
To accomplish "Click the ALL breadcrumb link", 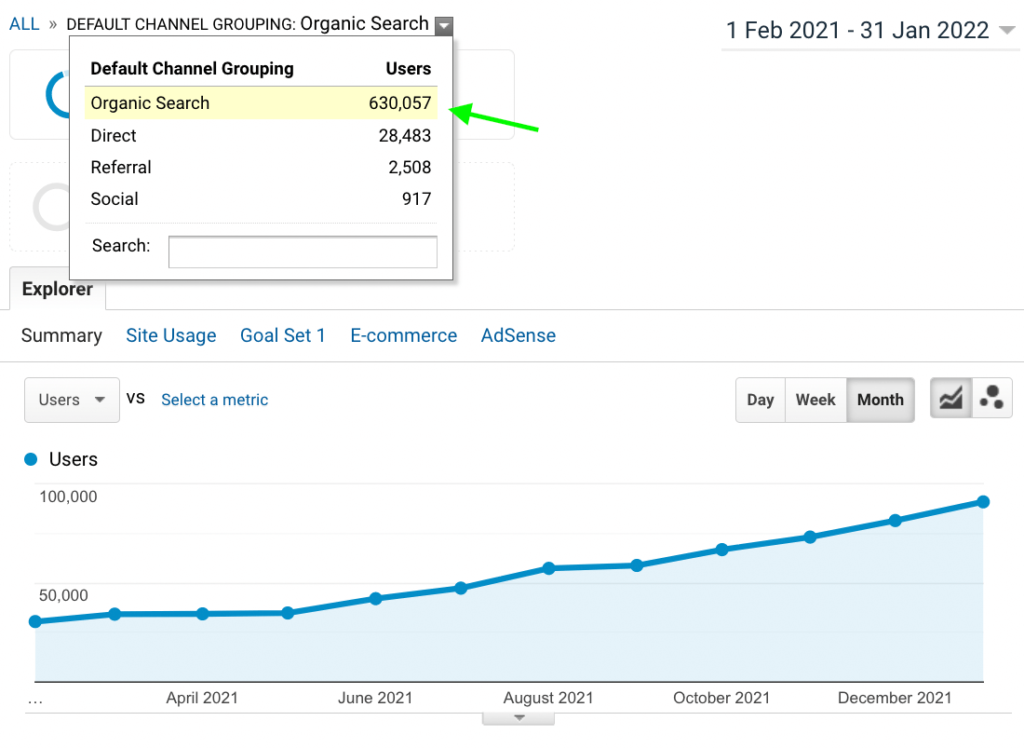I will point(24,24).
